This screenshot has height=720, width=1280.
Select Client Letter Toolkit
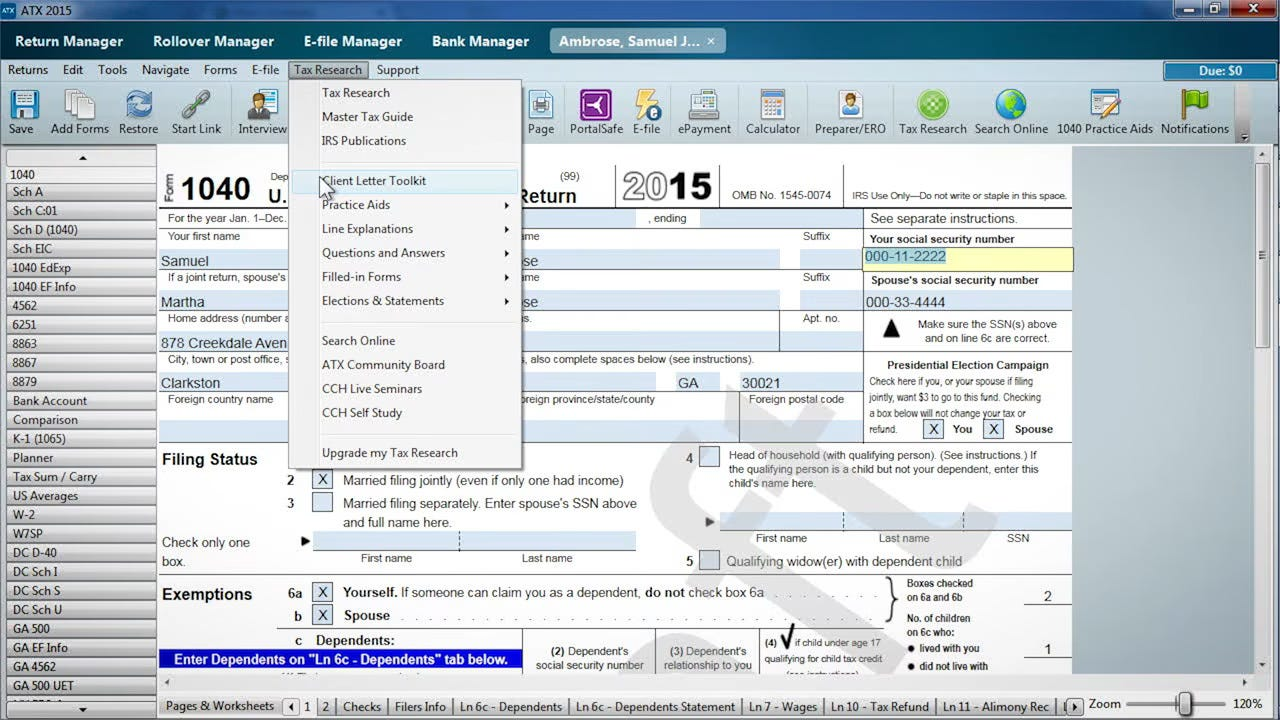374,180
